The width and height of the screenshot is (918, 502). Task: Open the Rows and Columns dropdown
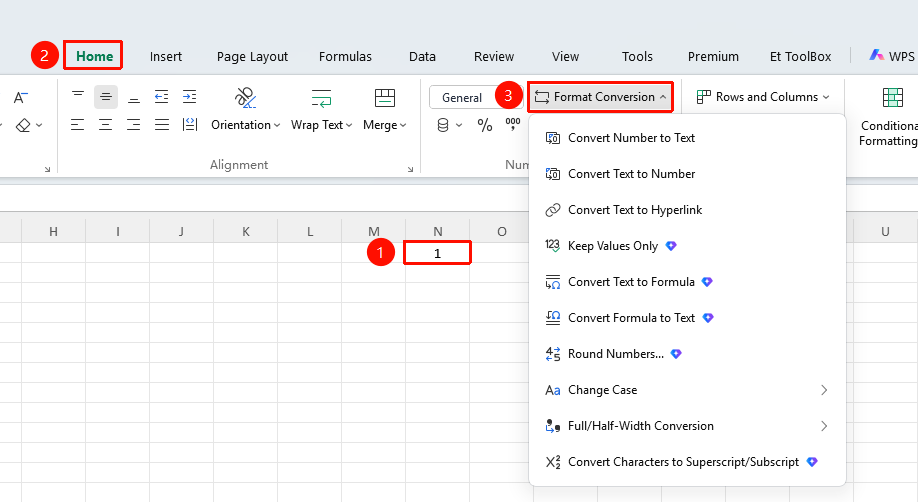(763, 97)
